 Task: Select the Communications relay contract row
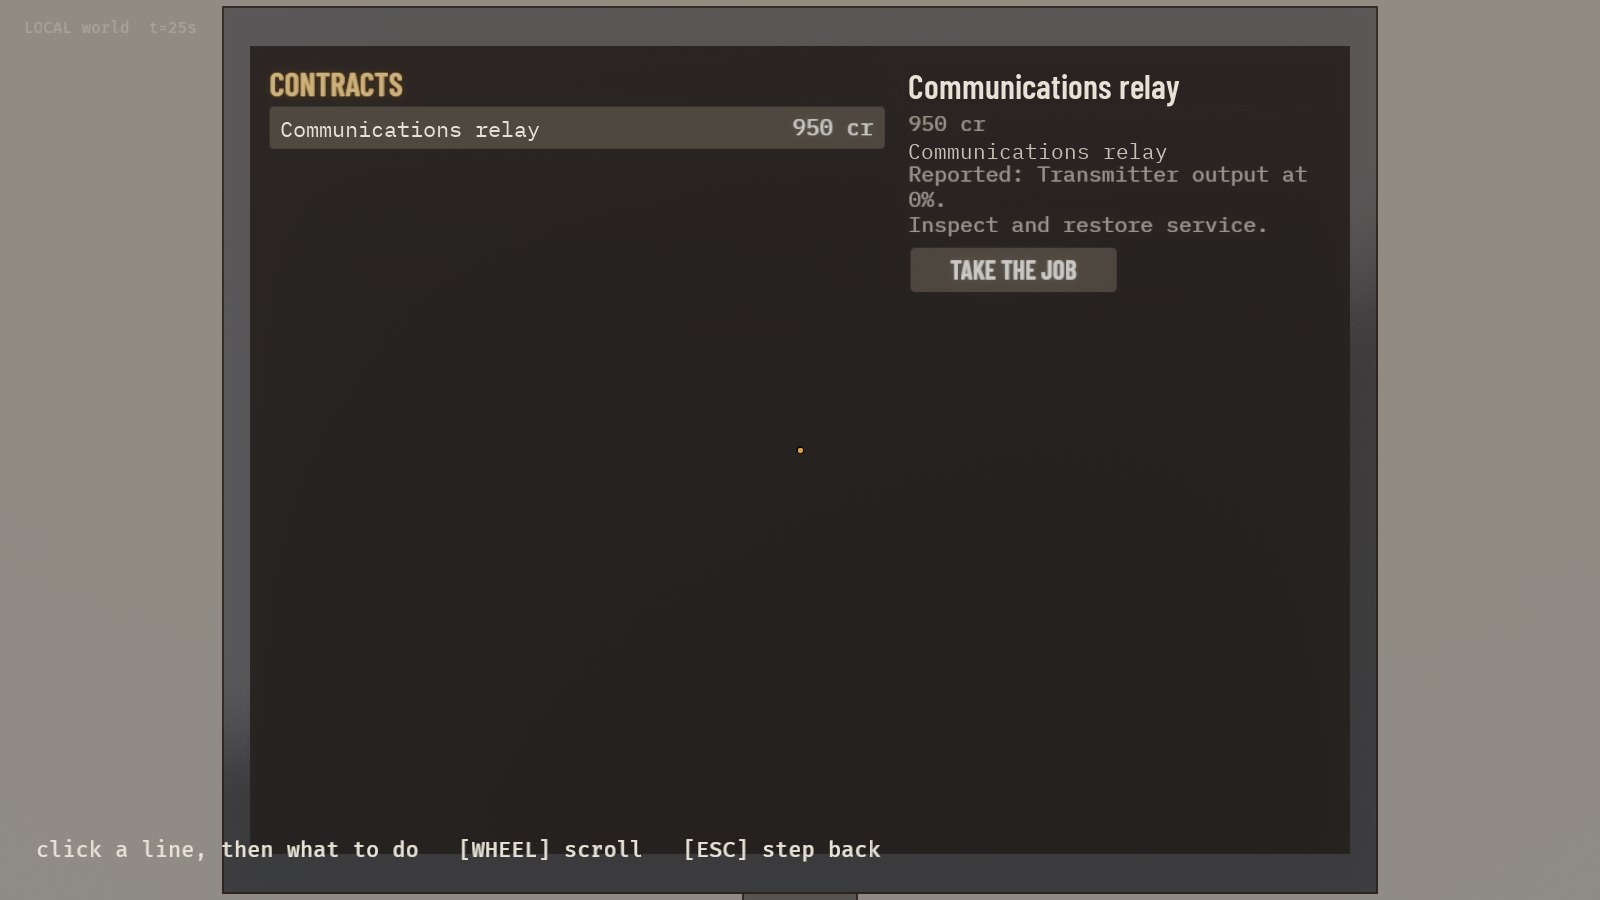coord(577,128)
